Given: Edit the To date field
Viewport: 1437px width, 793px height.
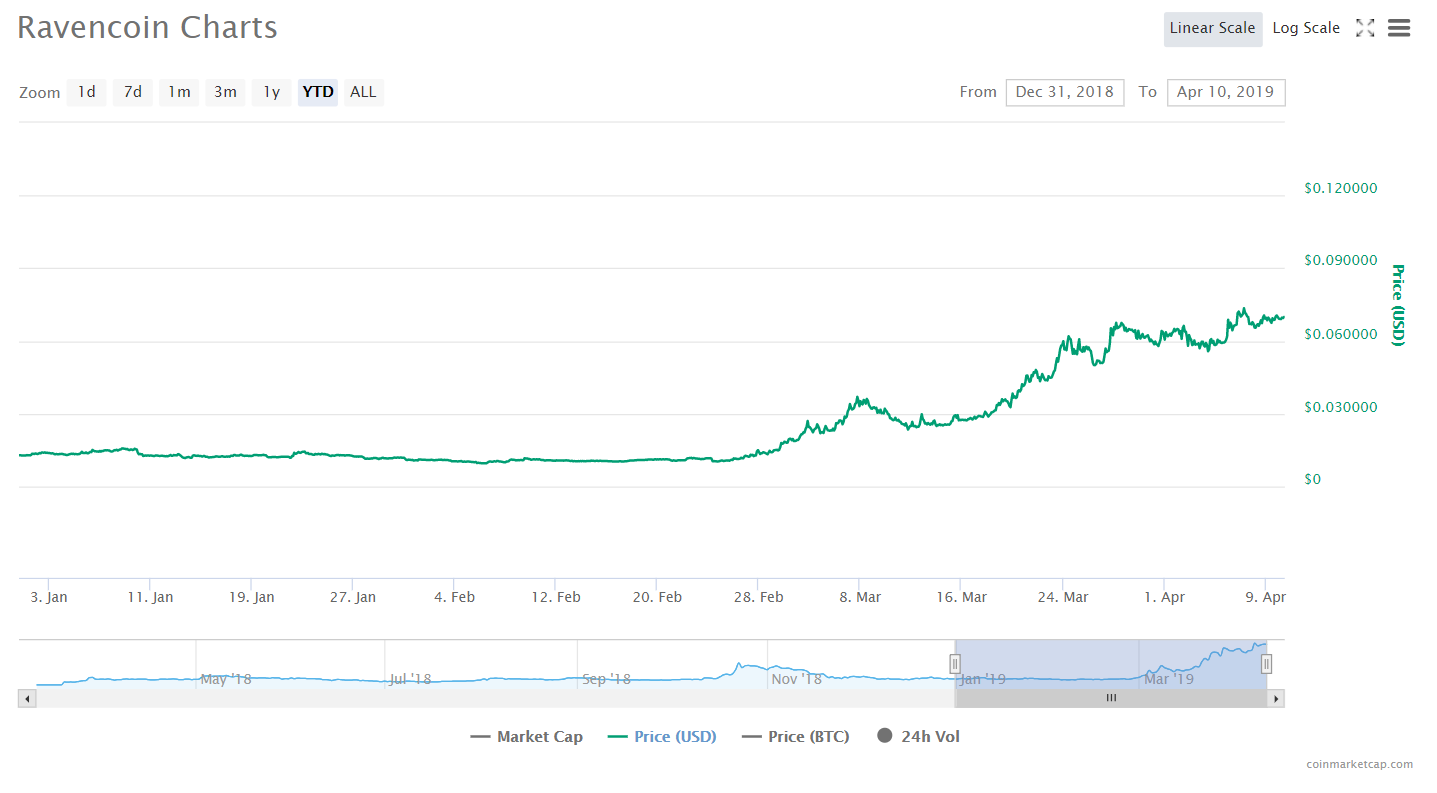Looking at the screenshot, I should tap(1226, 92).
